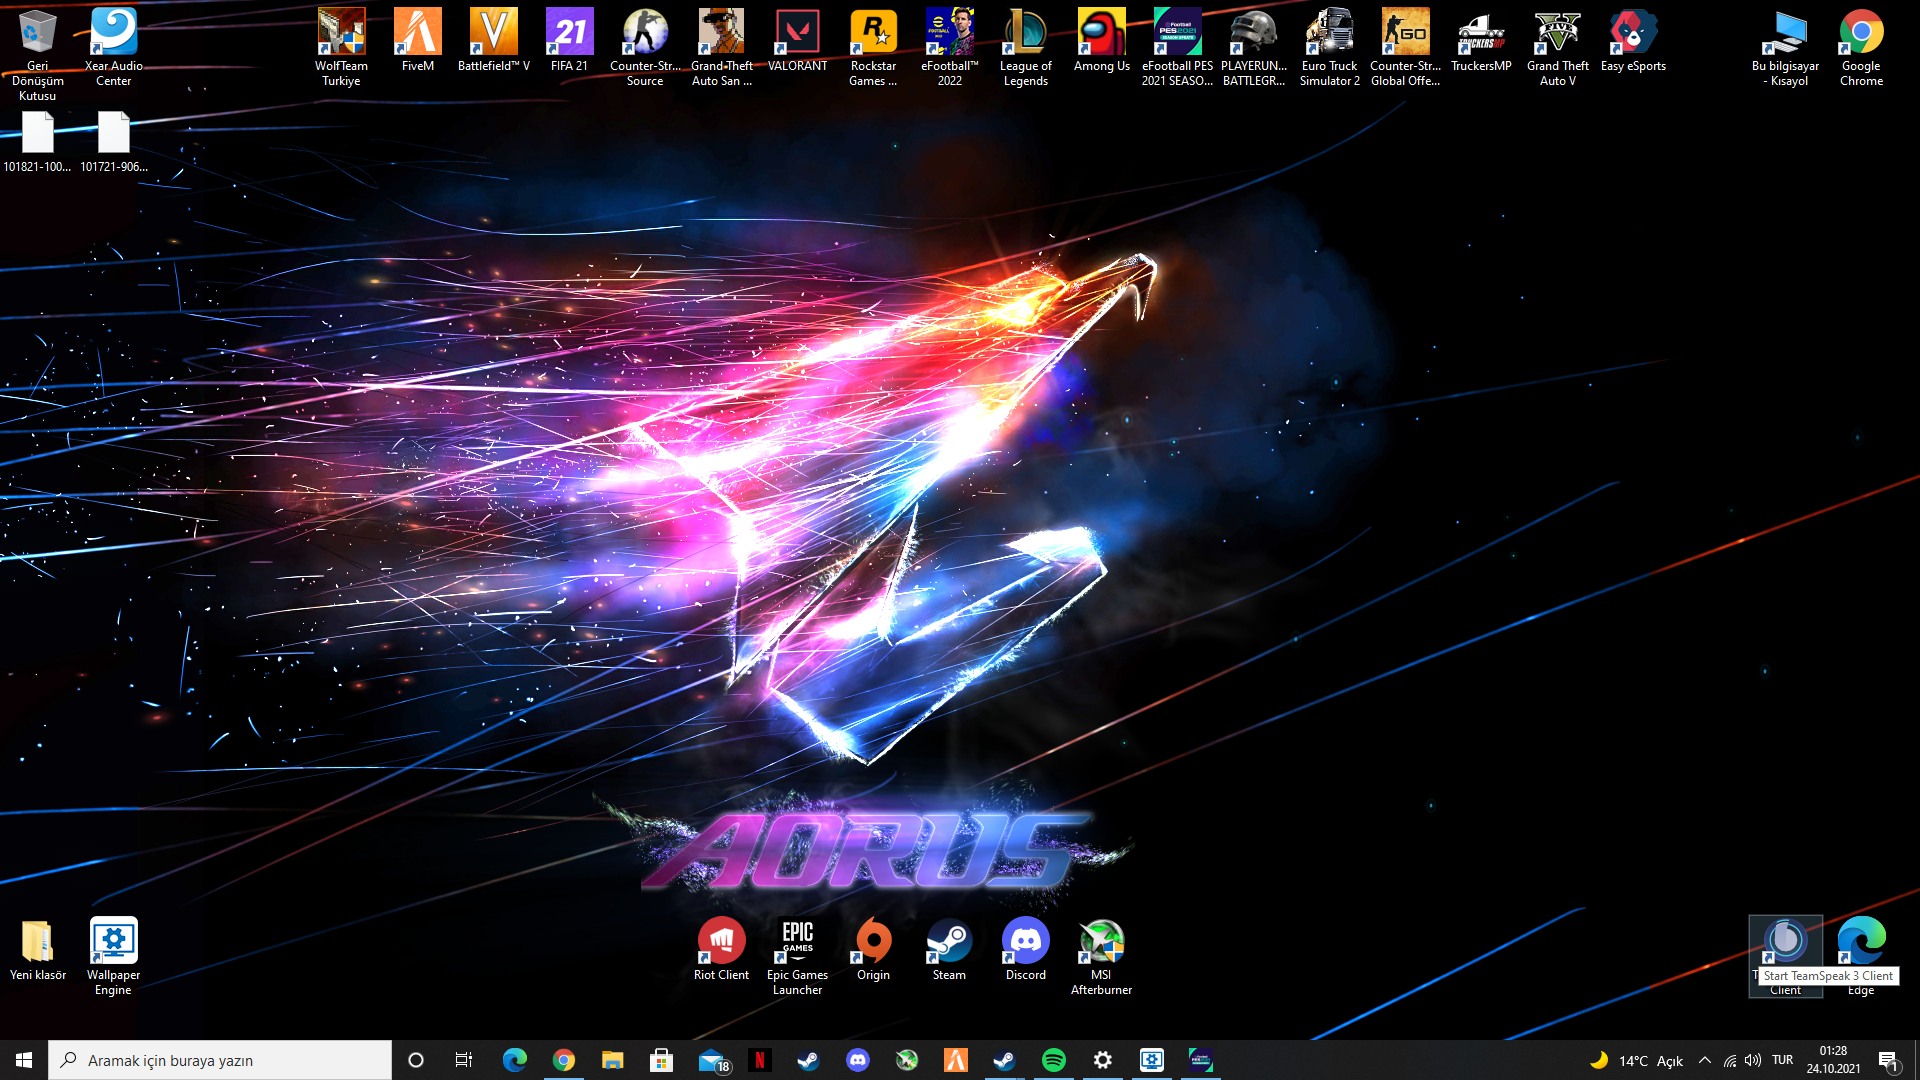
Task: Open the network connections tray icon
Action: click(x=1730, y=1060)
